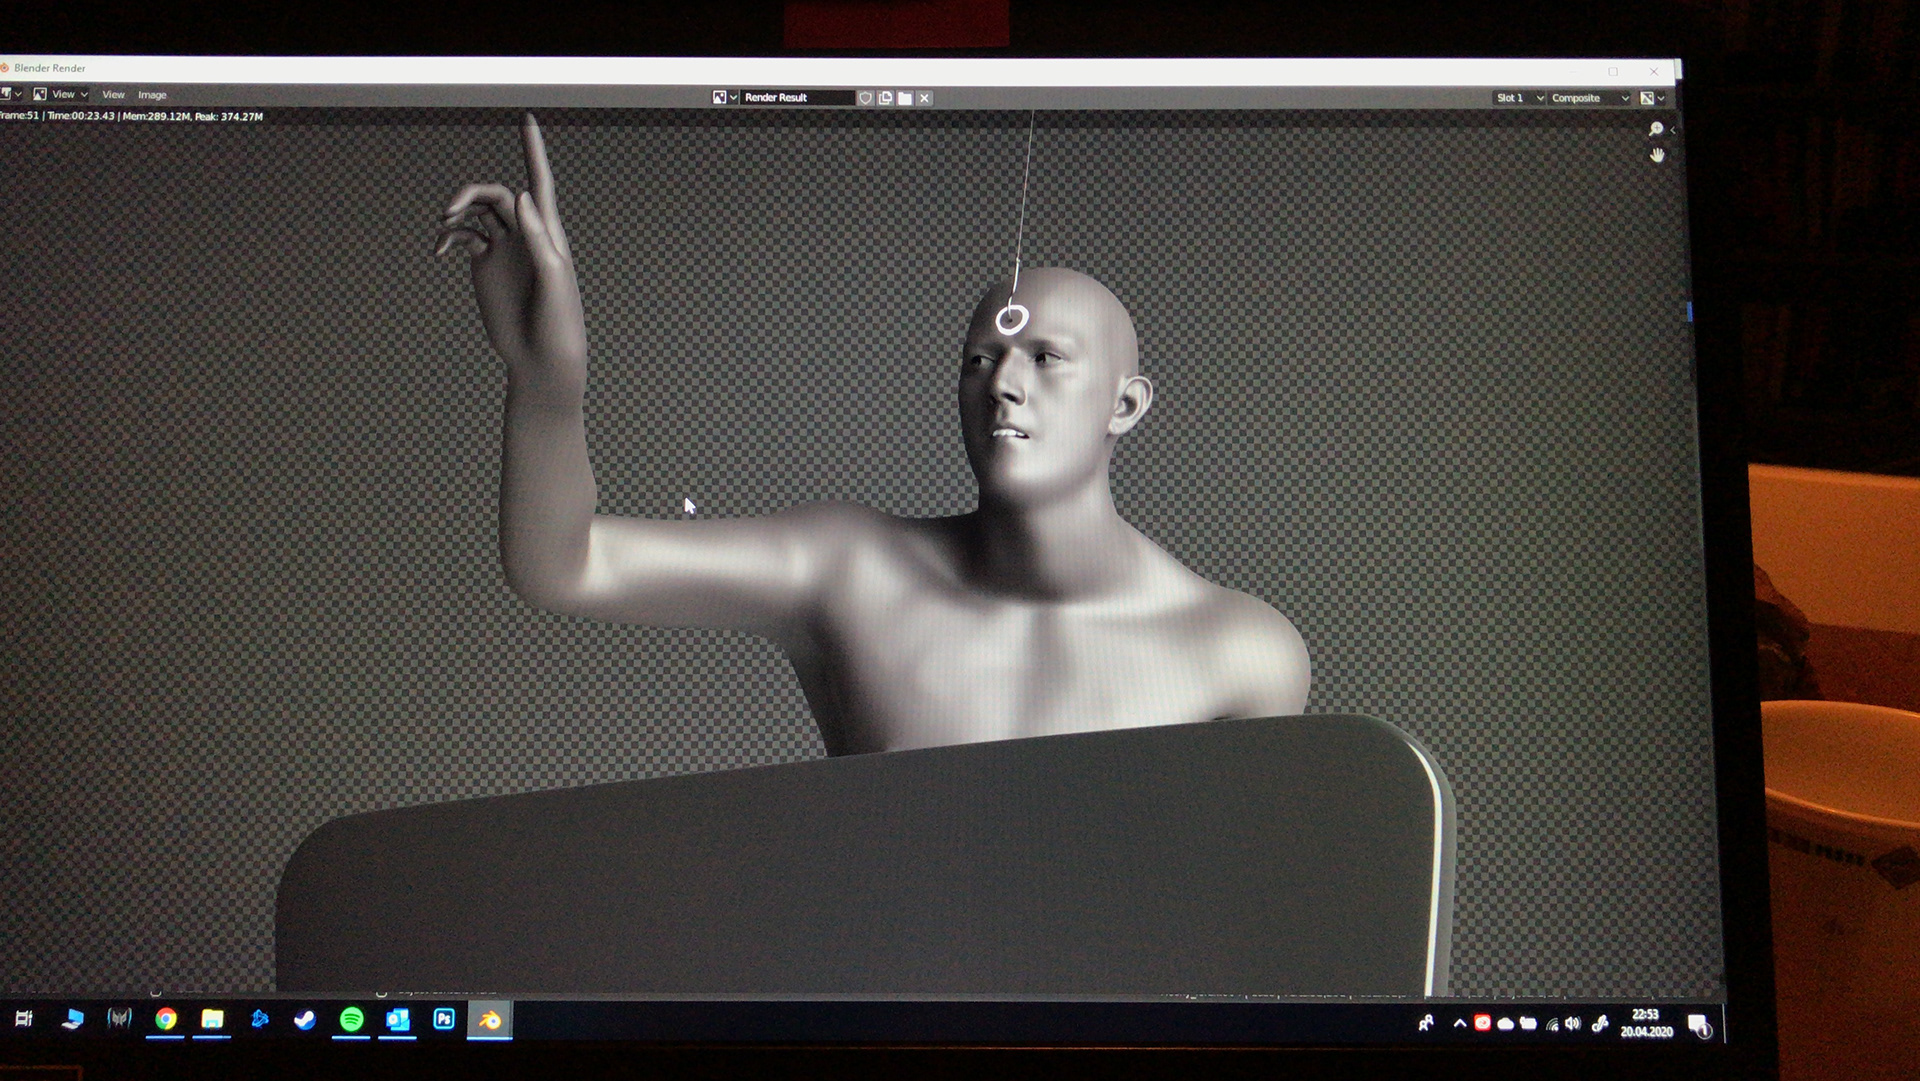Click the computer icon beside Task View

pyautogui.click(x=72, y=1019)
